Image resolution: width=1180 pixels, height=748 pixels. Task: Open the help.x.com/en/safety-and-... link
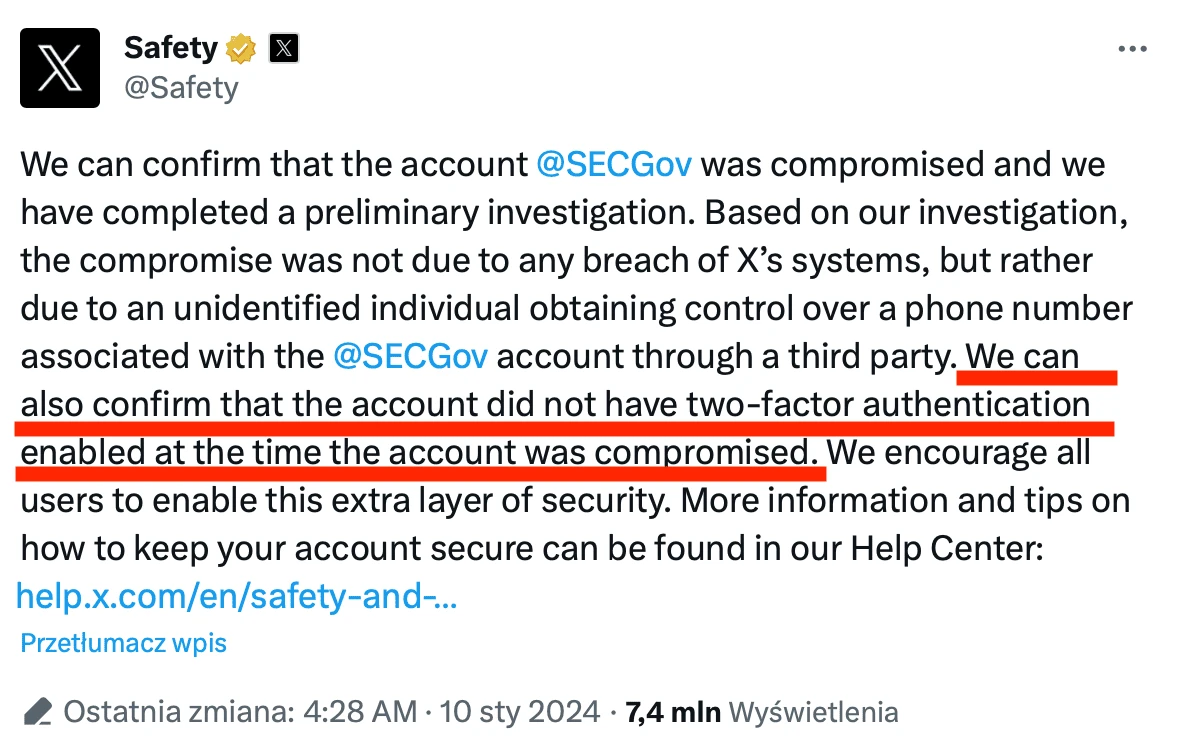click(236, 597)
